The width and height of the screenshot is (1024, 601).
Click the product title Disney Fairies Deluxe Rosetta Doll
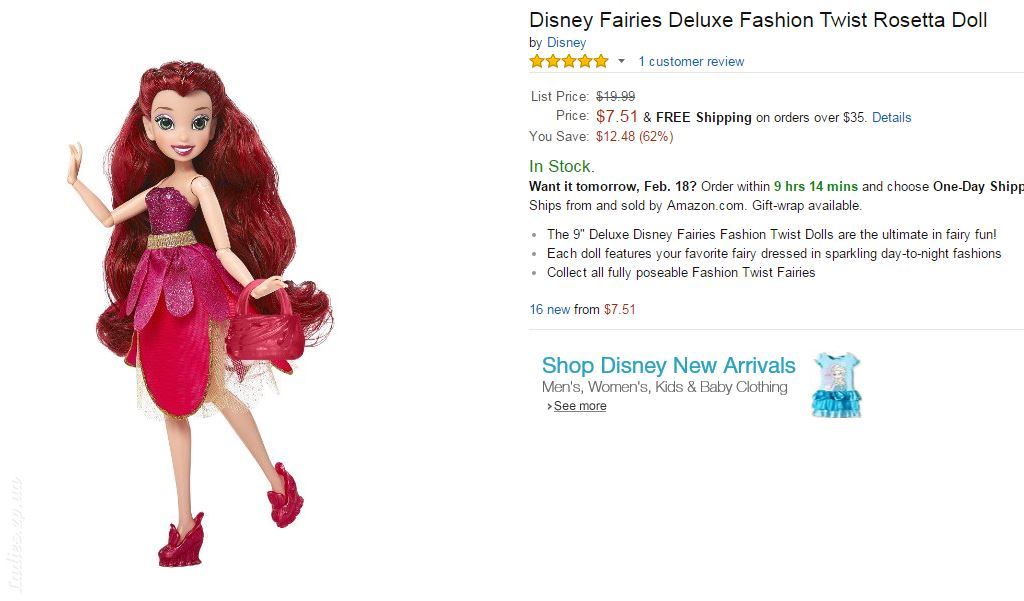(x=758, y=20)
